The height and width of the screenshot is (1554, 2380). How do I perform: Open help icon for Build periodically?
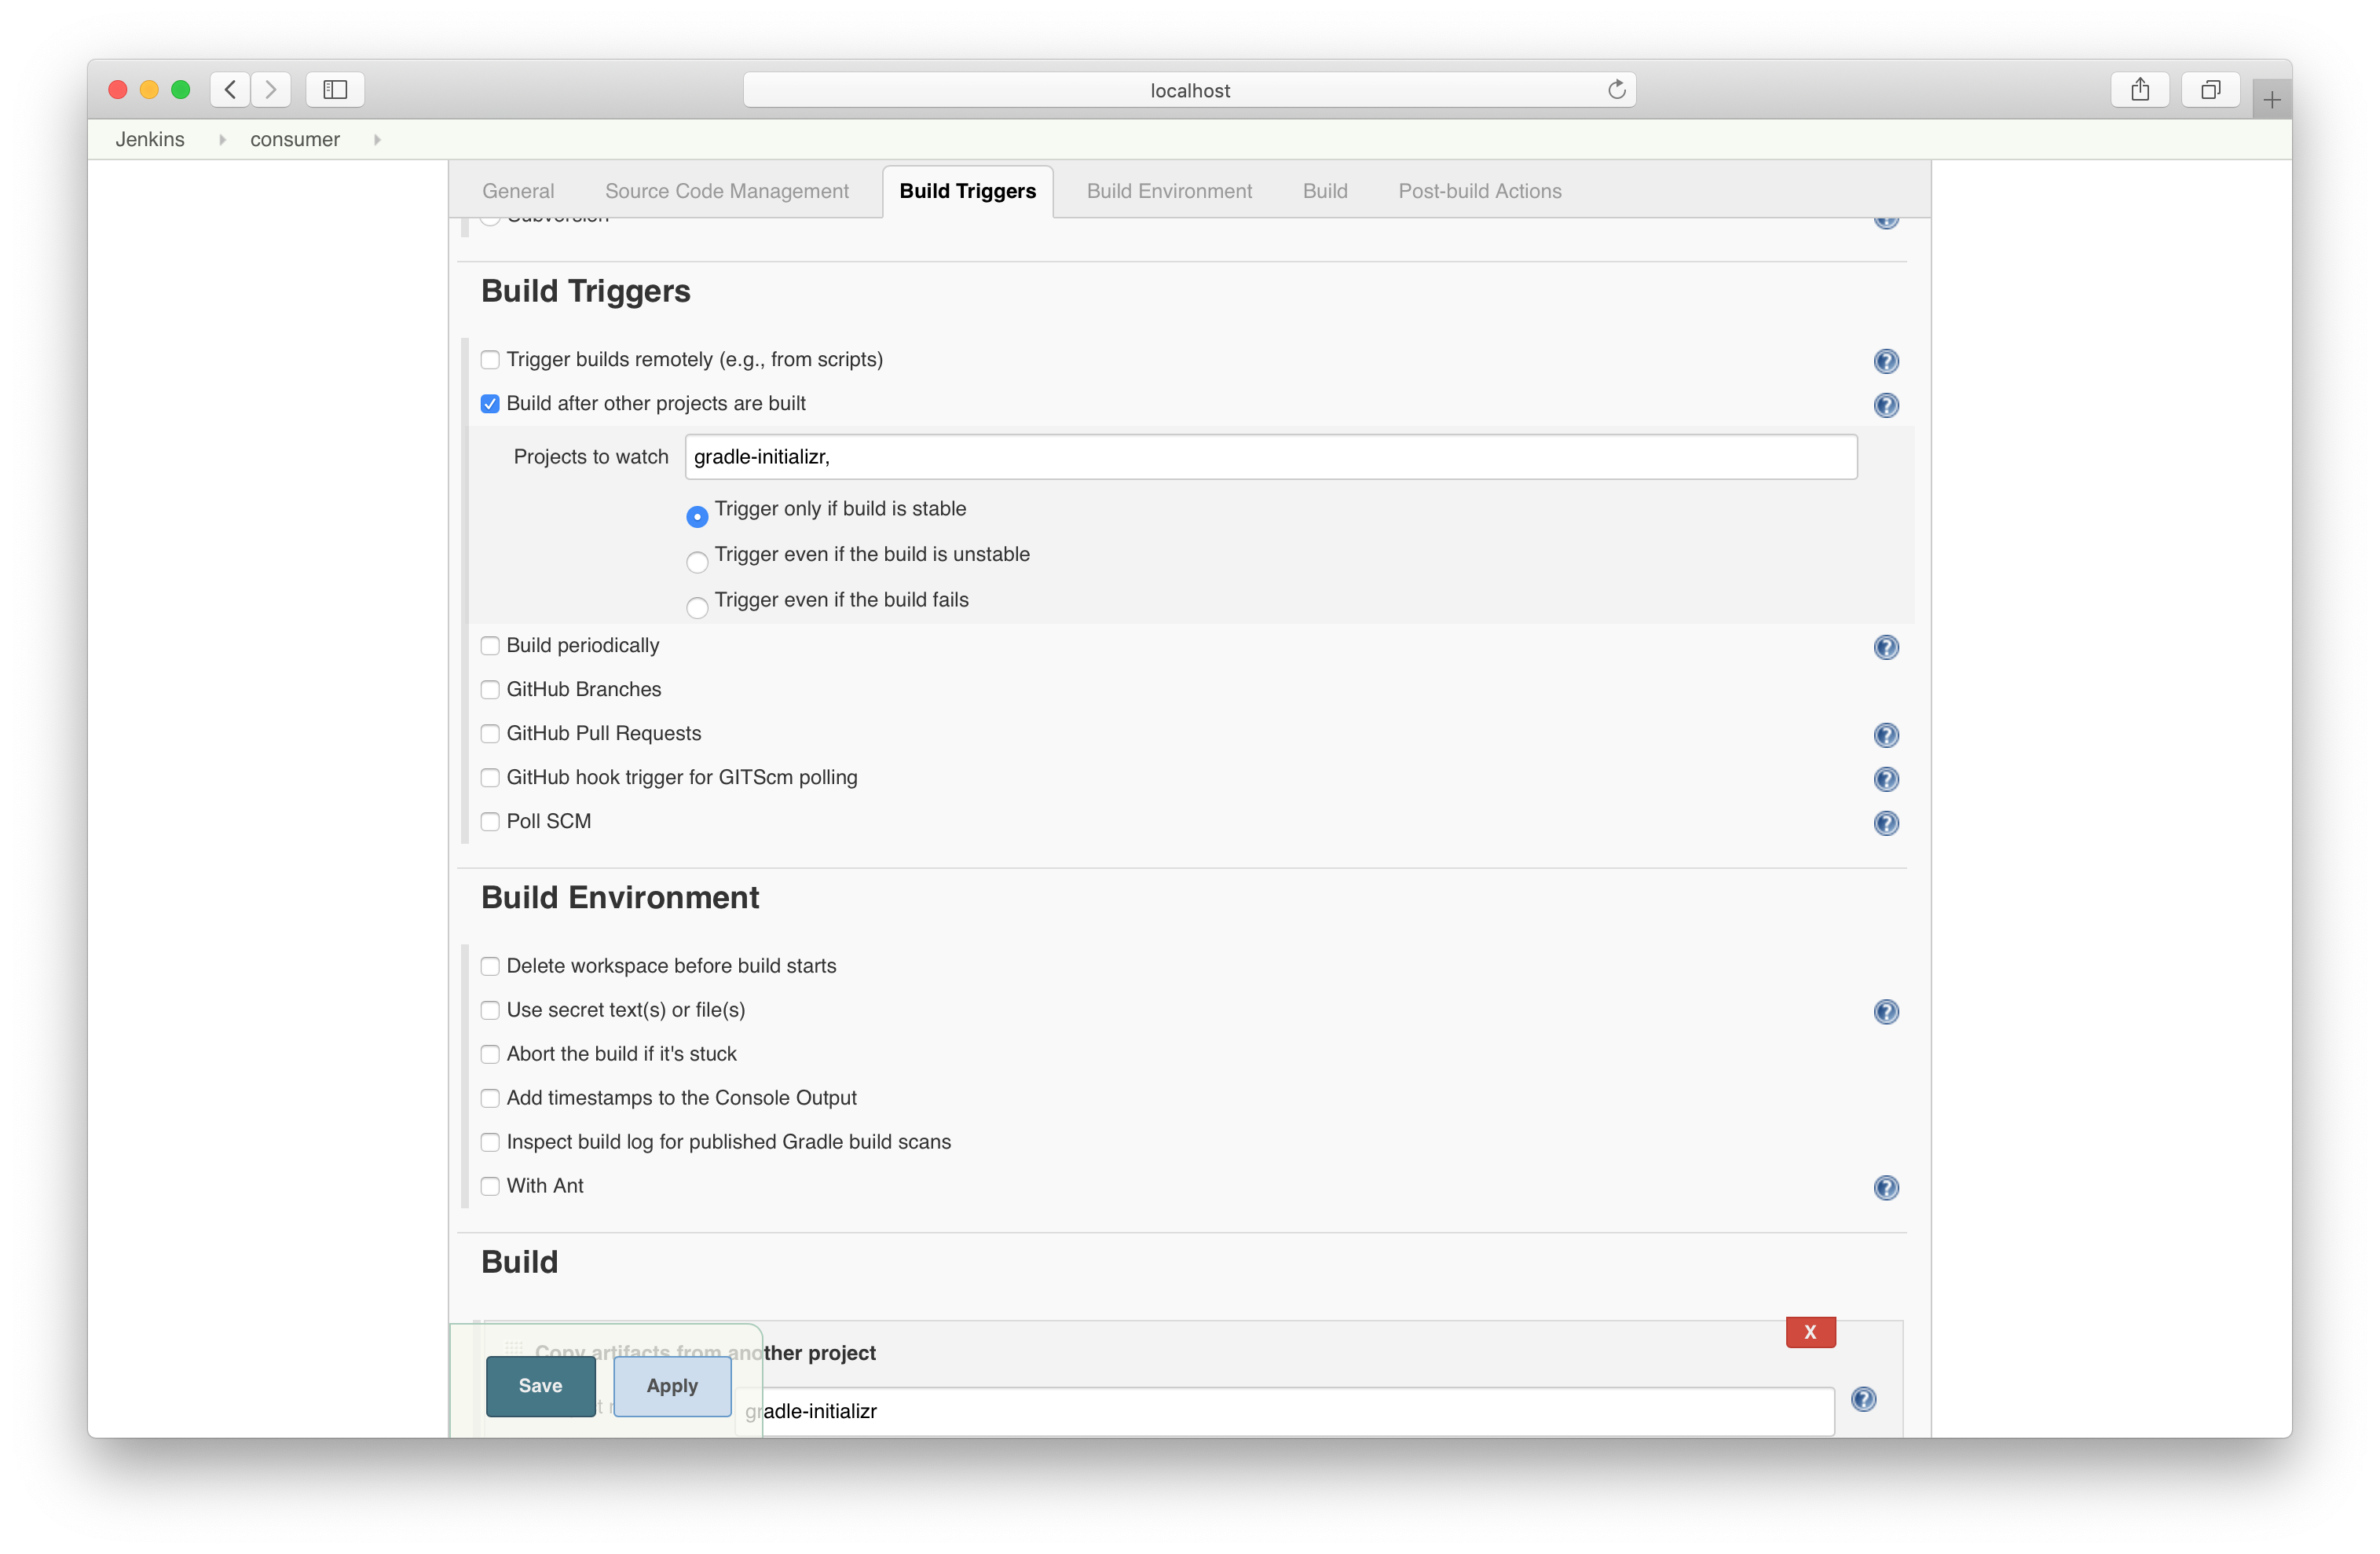point(1885,647)
